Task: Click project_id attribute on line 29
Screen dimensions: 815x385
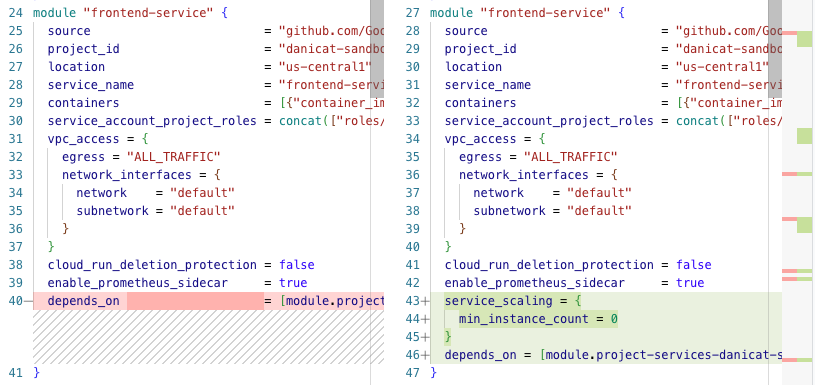Action: [x=481, y=49]
